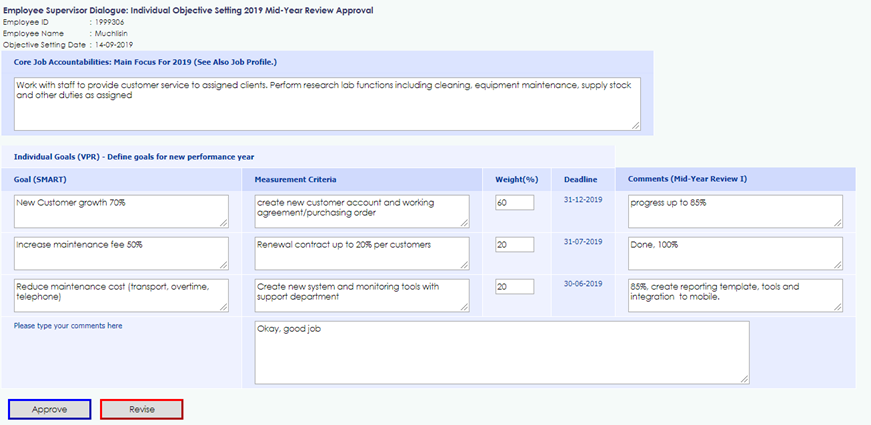Click the 31-12-2019 deadline date
The width and height of the screenshot is (871, 425).
(x=582, y=199)
